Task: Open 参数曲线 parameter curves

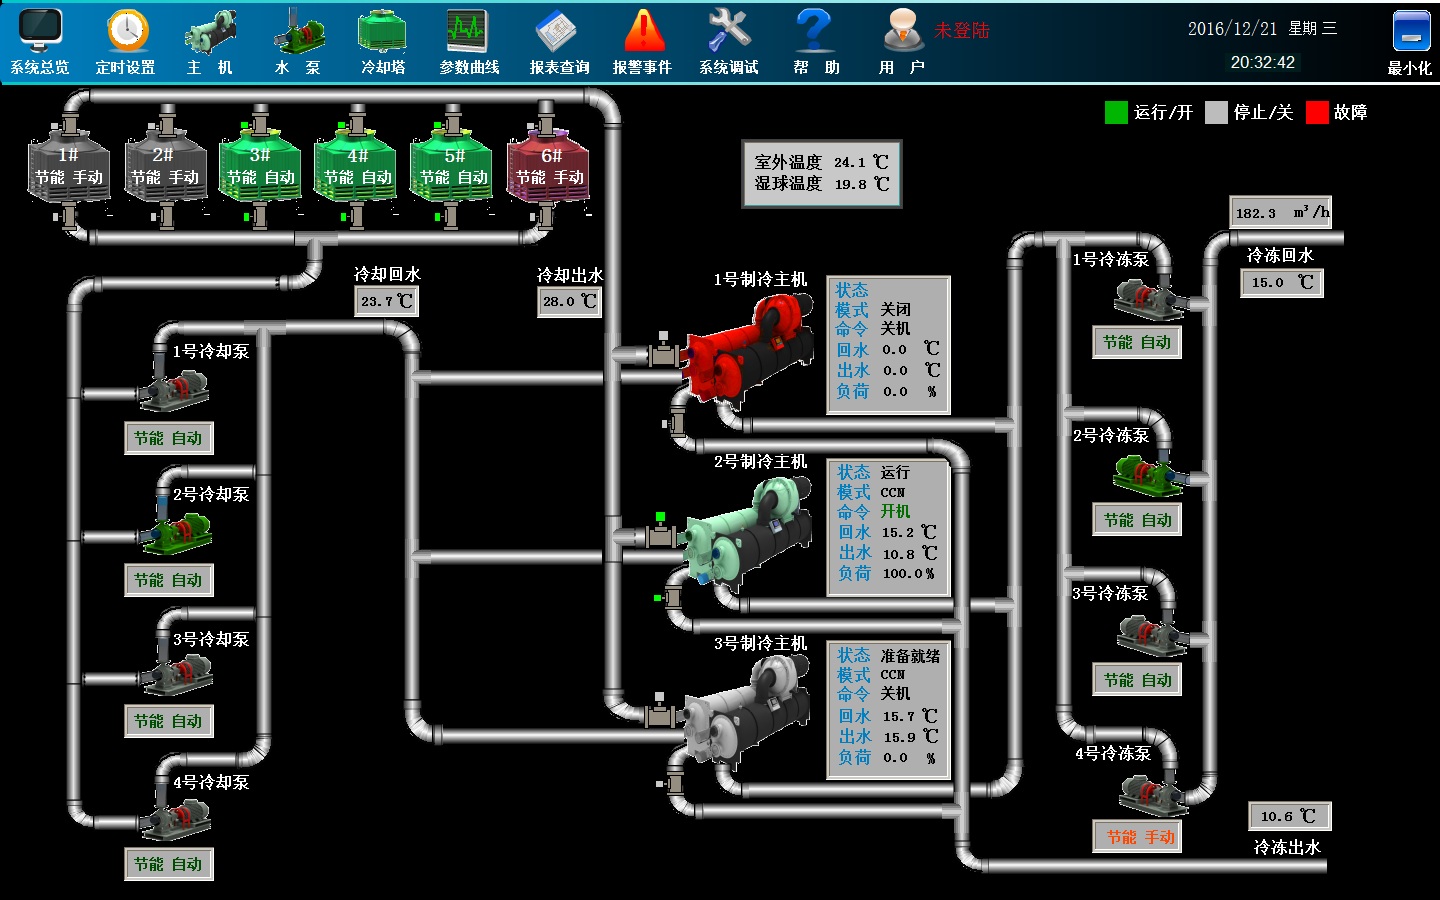Action: tap(468, 41)
